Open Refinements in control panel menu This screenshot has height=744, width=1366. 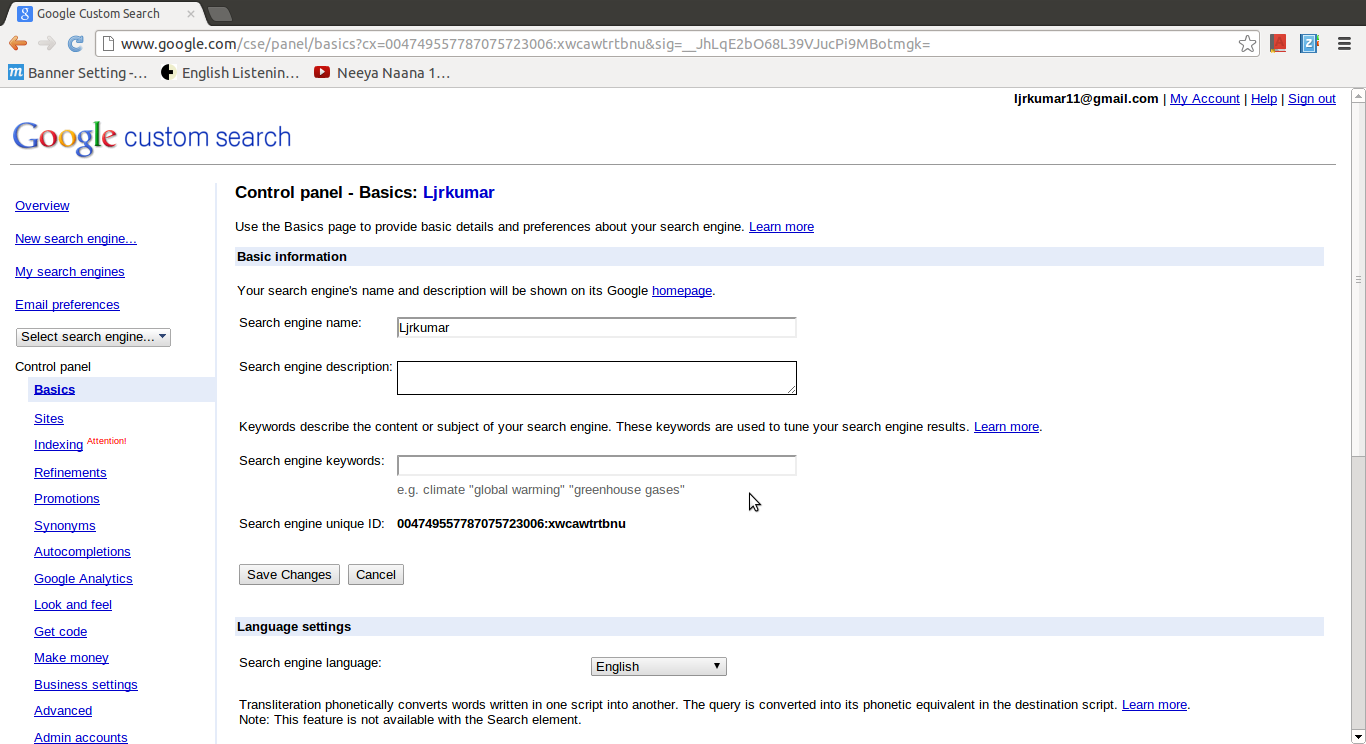point(70,473)
